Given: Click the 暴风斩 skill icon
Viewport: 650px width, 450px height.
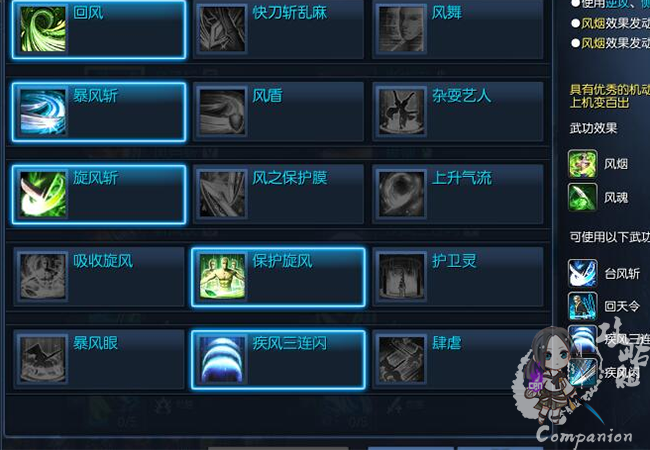Looking at the screenshot, I should [x=43, y=112].
